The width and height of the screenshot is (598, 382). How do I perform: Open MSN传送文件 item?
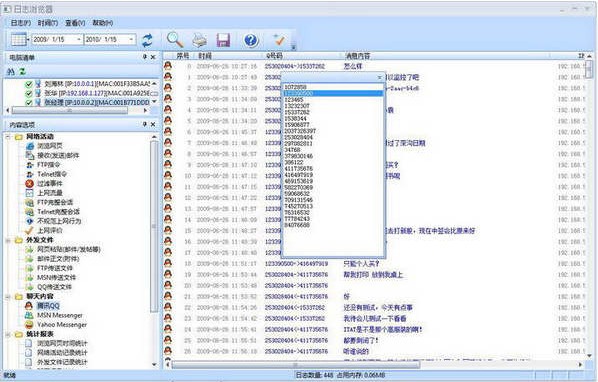[x=51, y=278]
